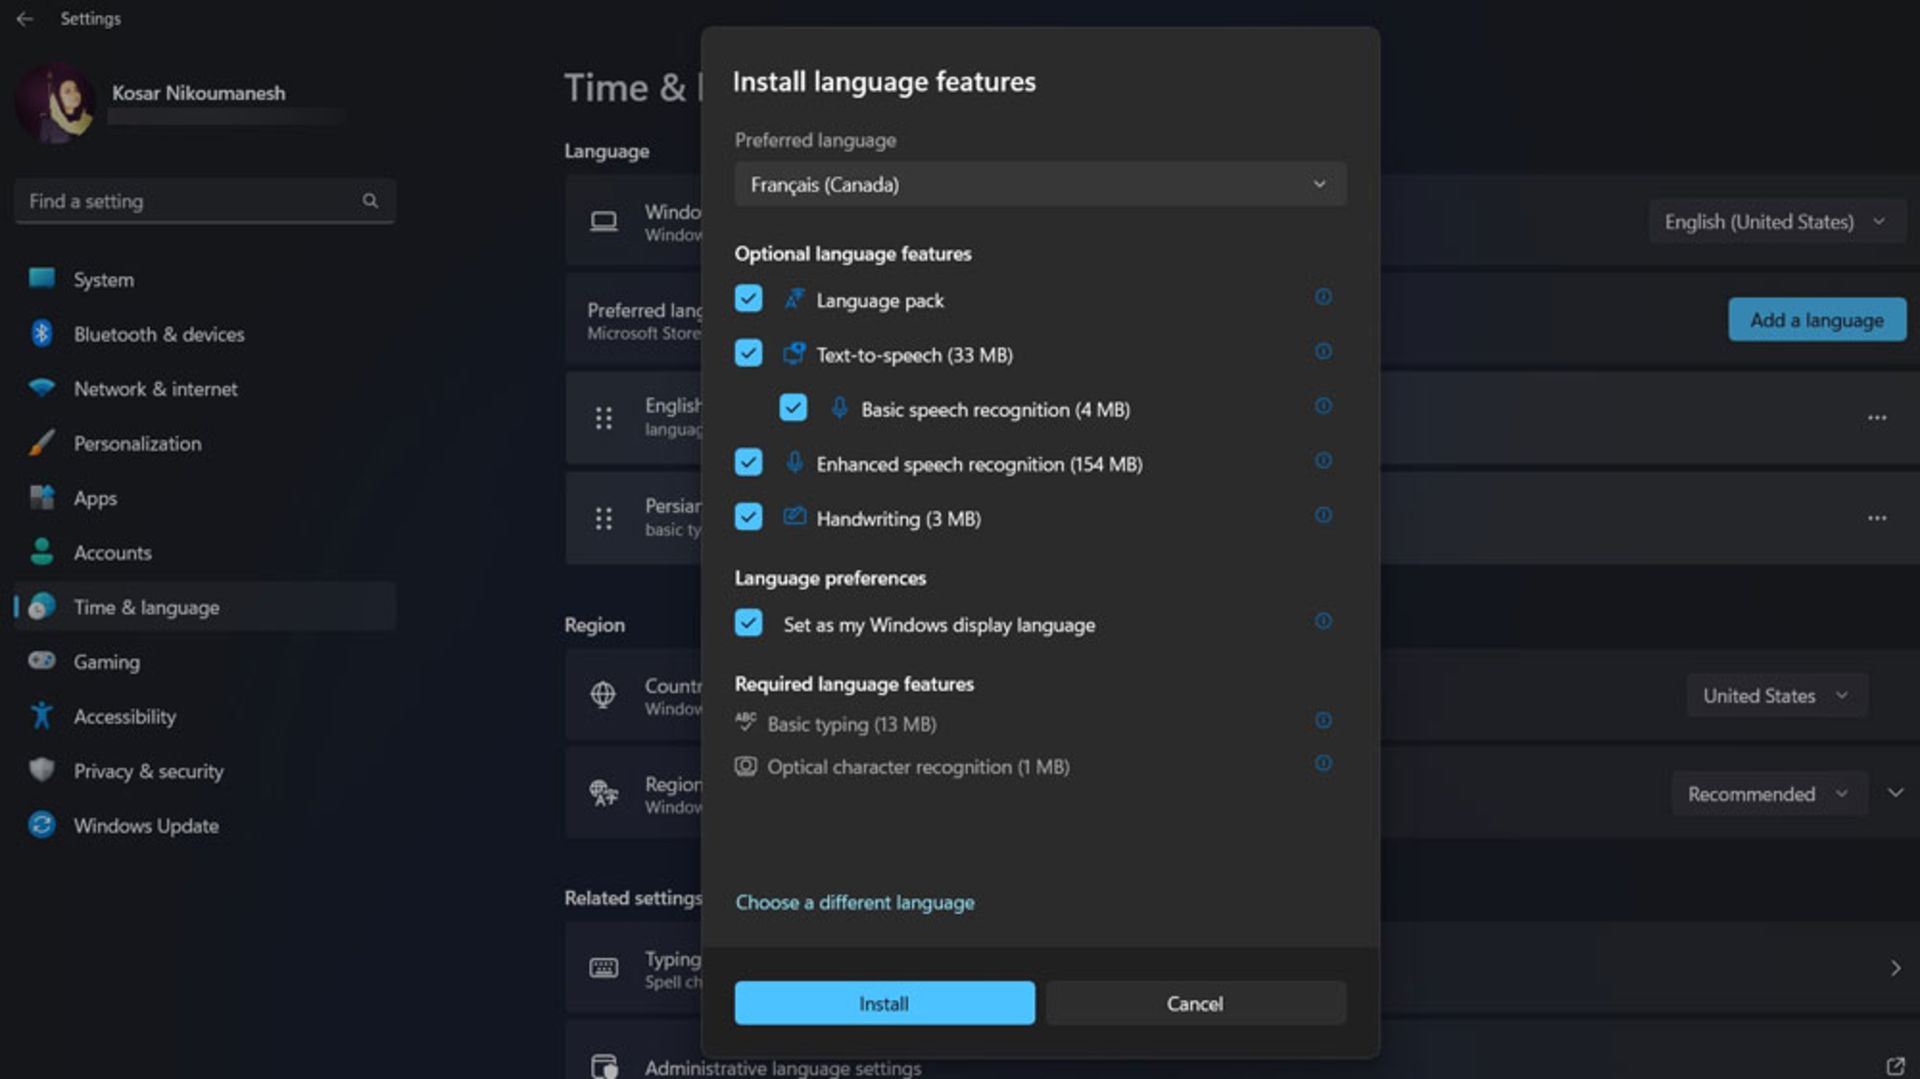Open the United States country dropdown
The width and height of the screenshot is (1920, 1079).
click(x=1775, y=696)
